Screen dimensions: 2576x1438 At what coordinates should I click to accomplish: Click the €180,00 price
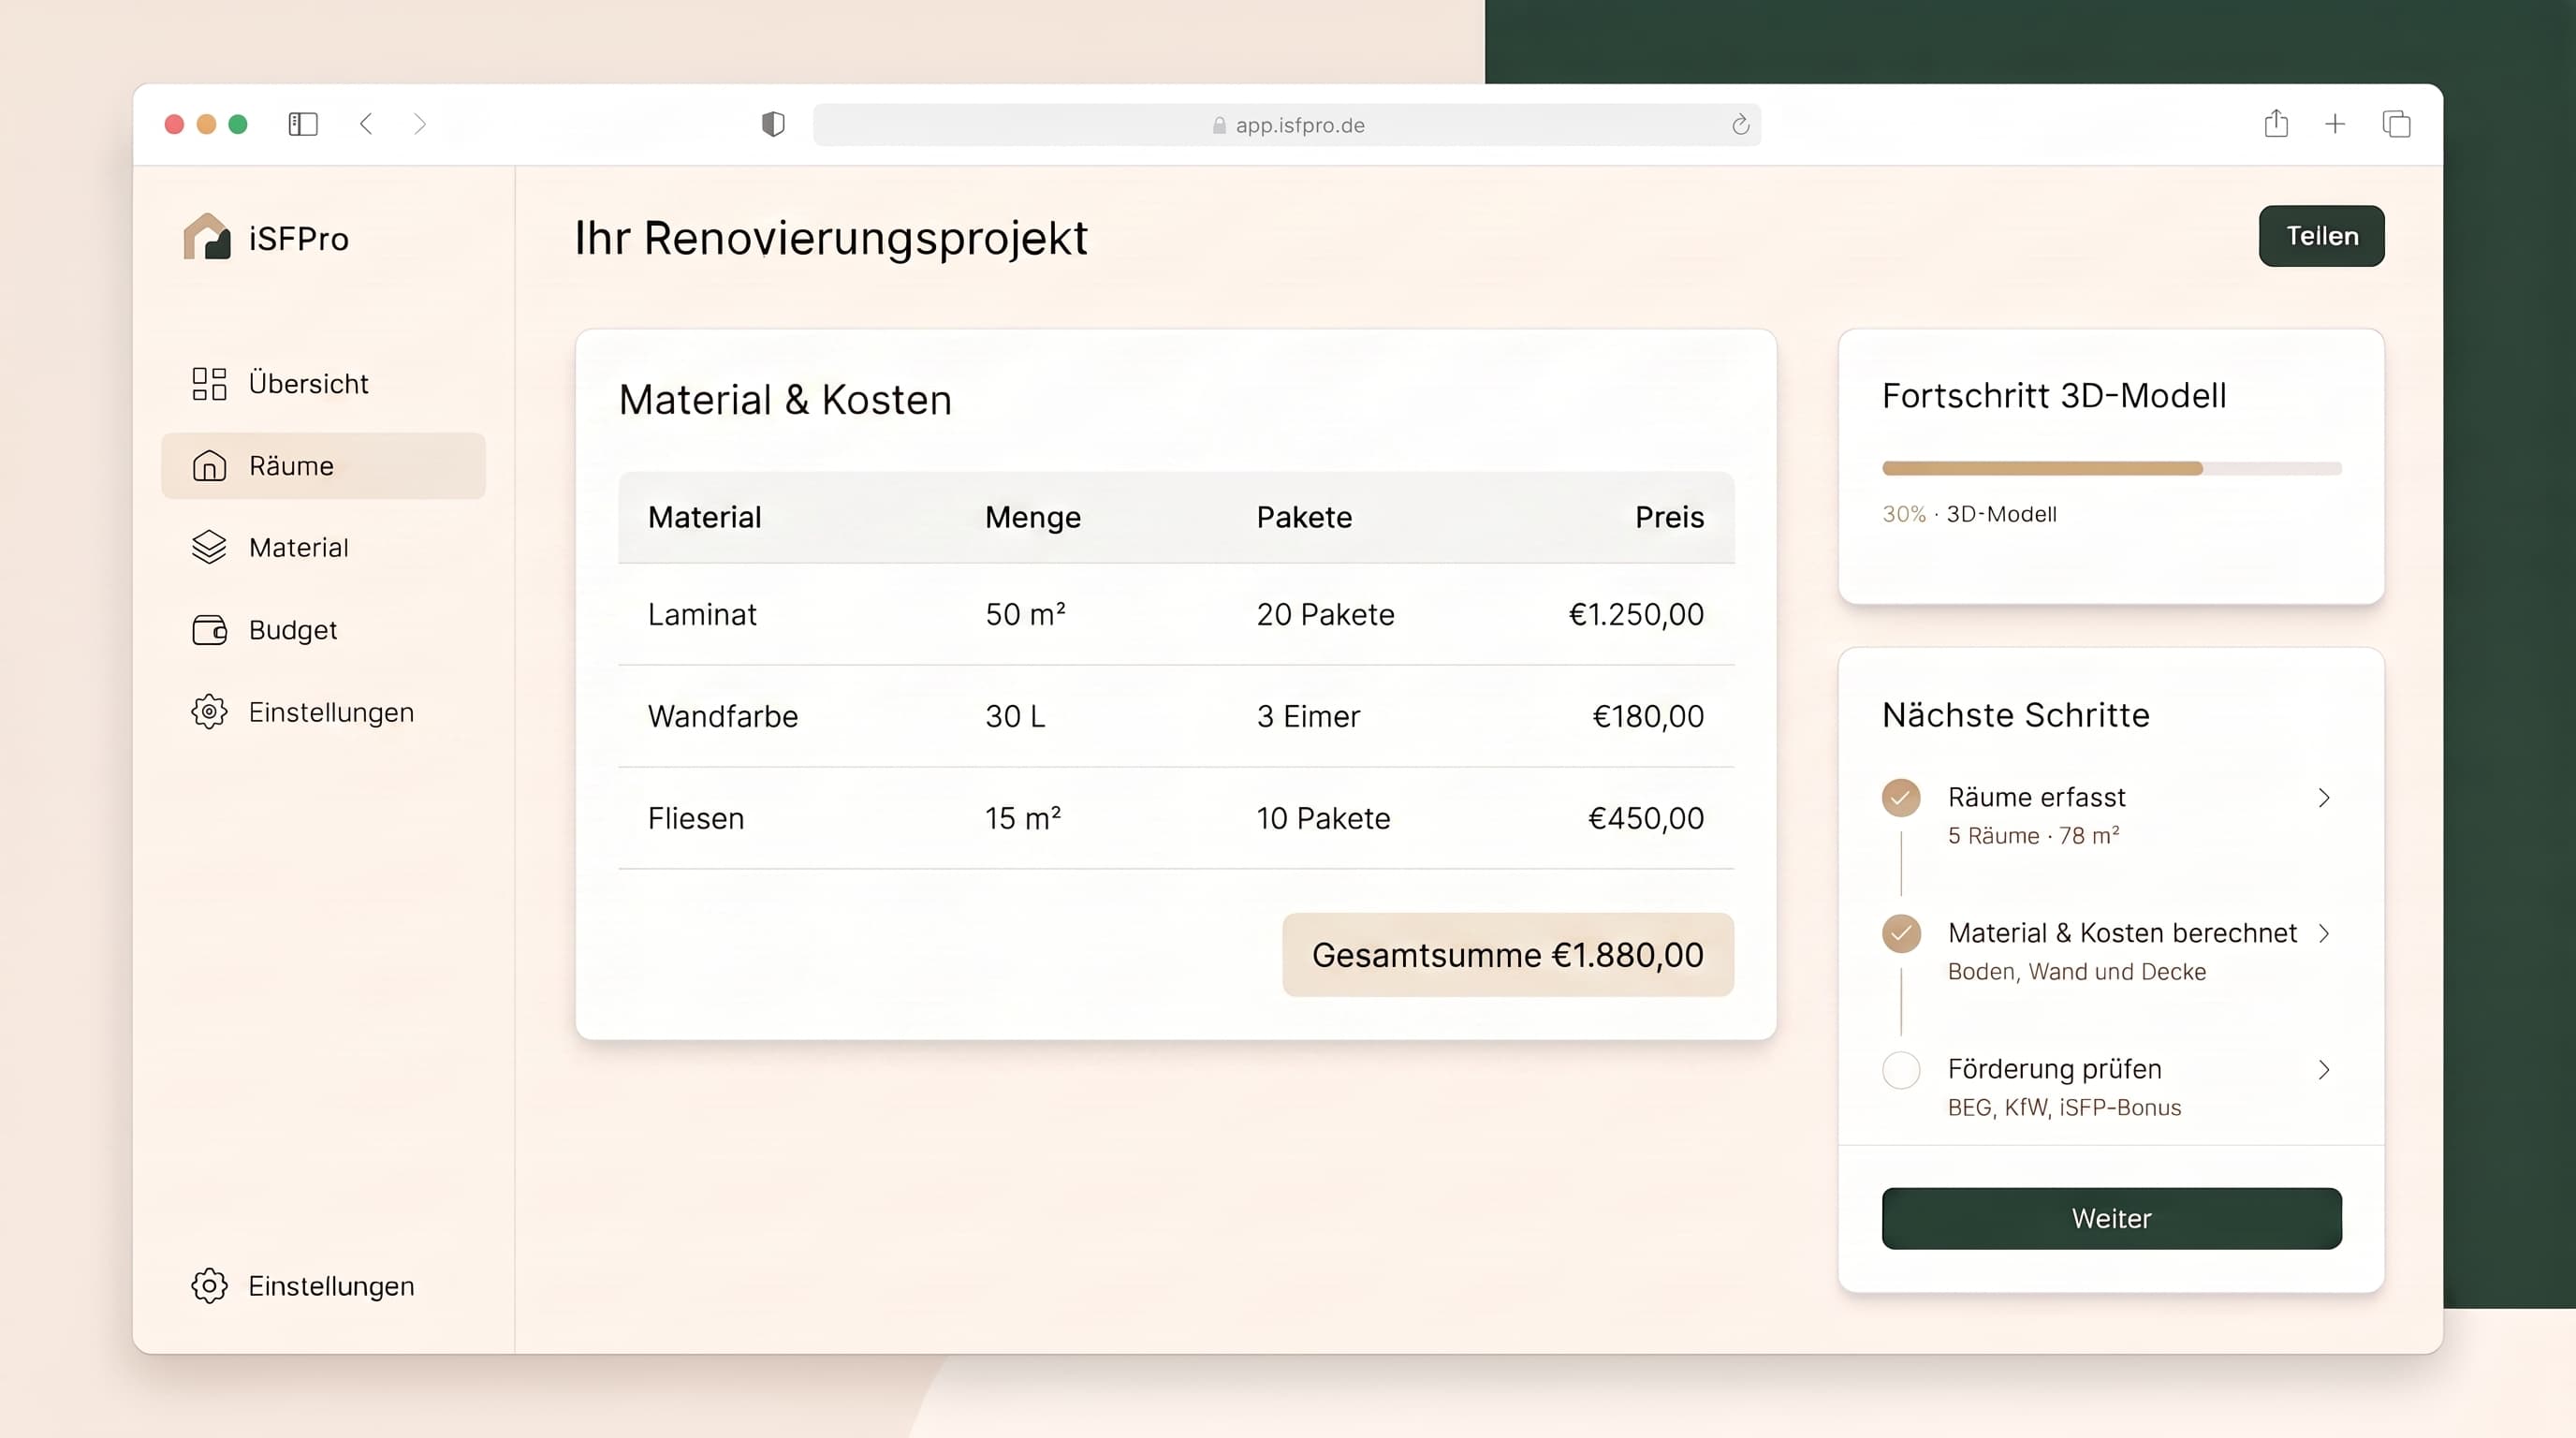(x=1648, y=716)
